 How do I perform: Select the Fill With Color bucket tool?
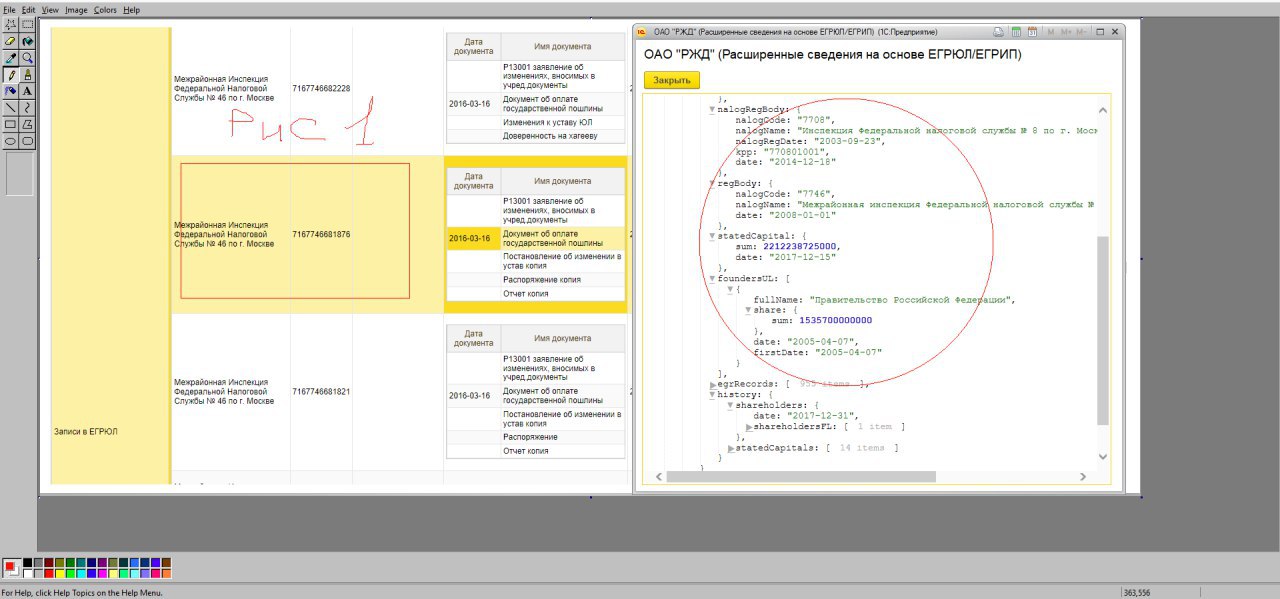27,41
